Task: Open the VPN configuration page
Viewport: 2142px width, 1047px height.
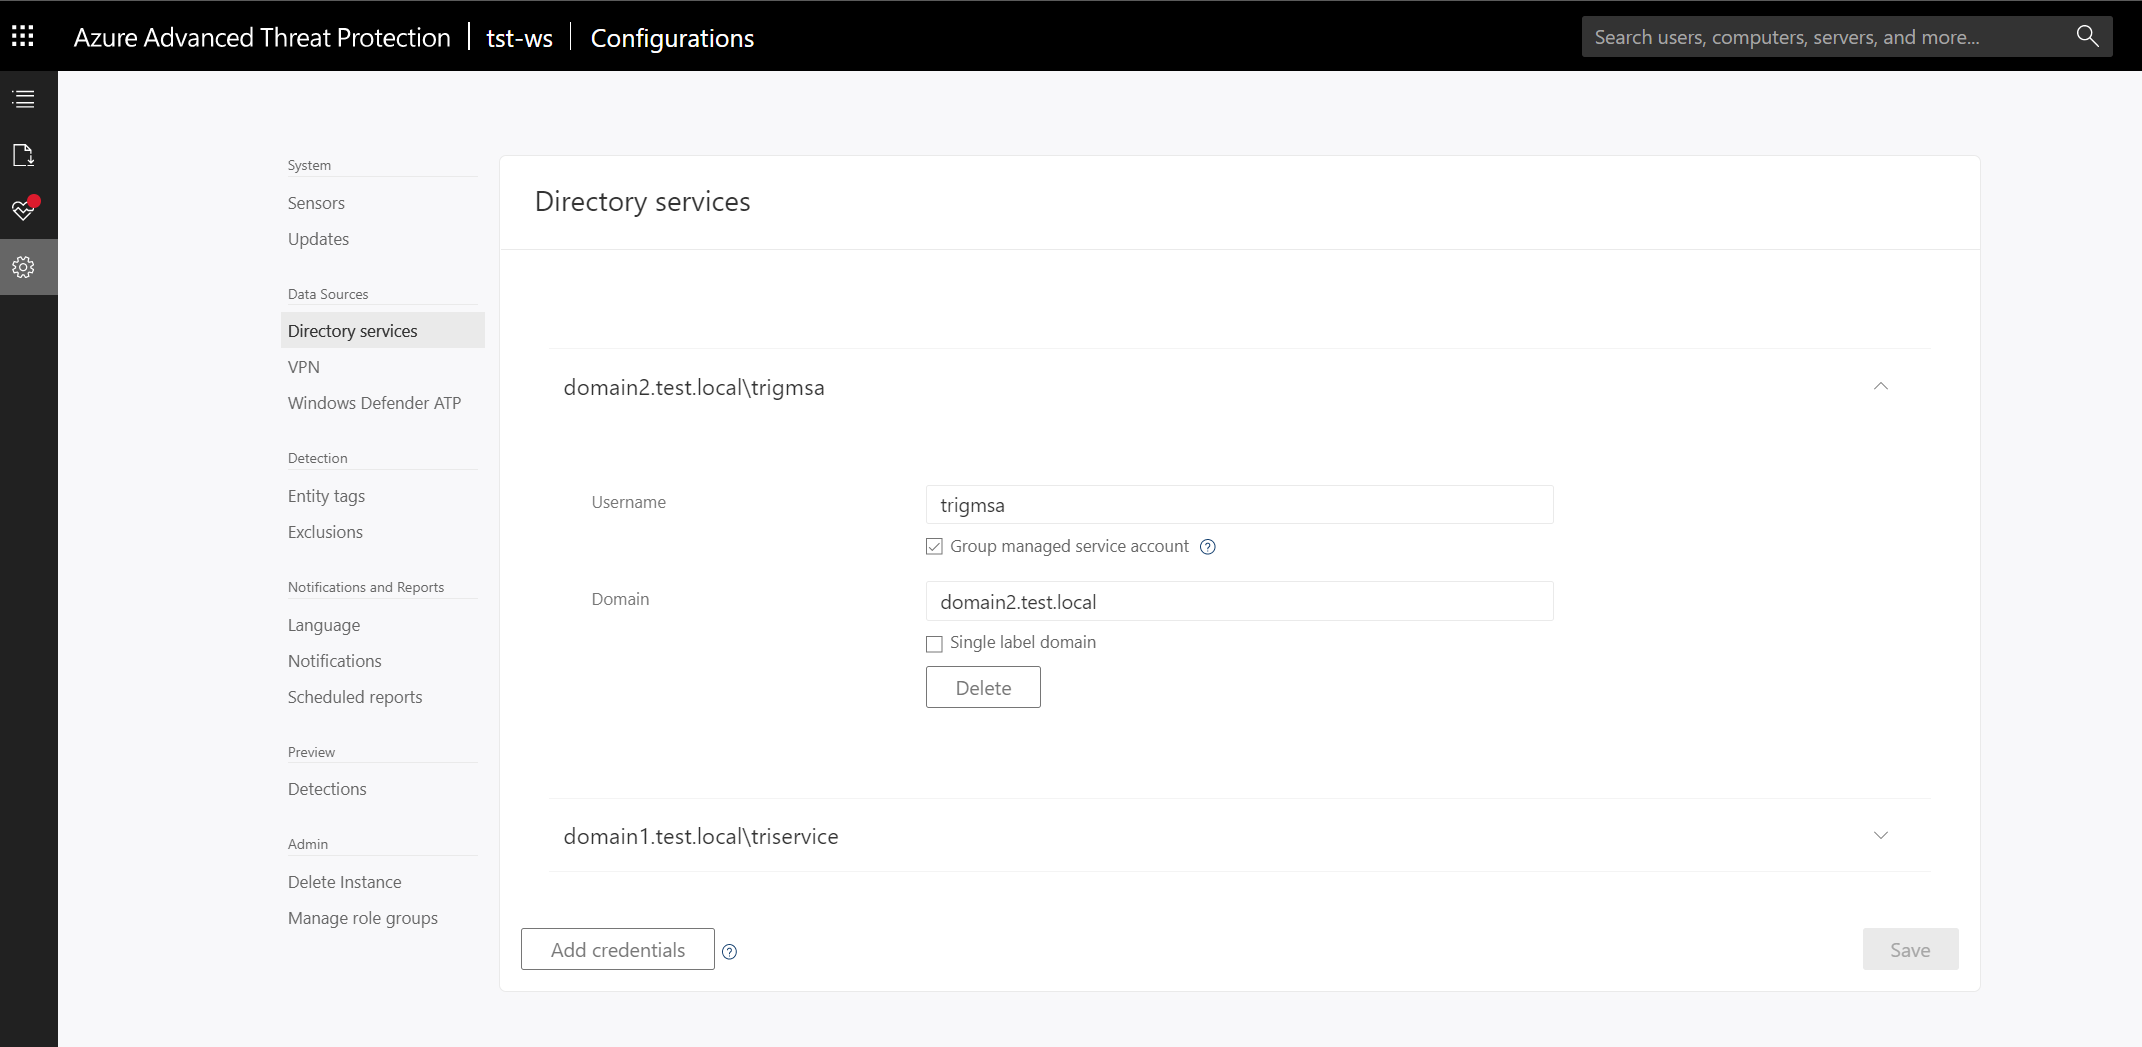Action: point(303,366)
